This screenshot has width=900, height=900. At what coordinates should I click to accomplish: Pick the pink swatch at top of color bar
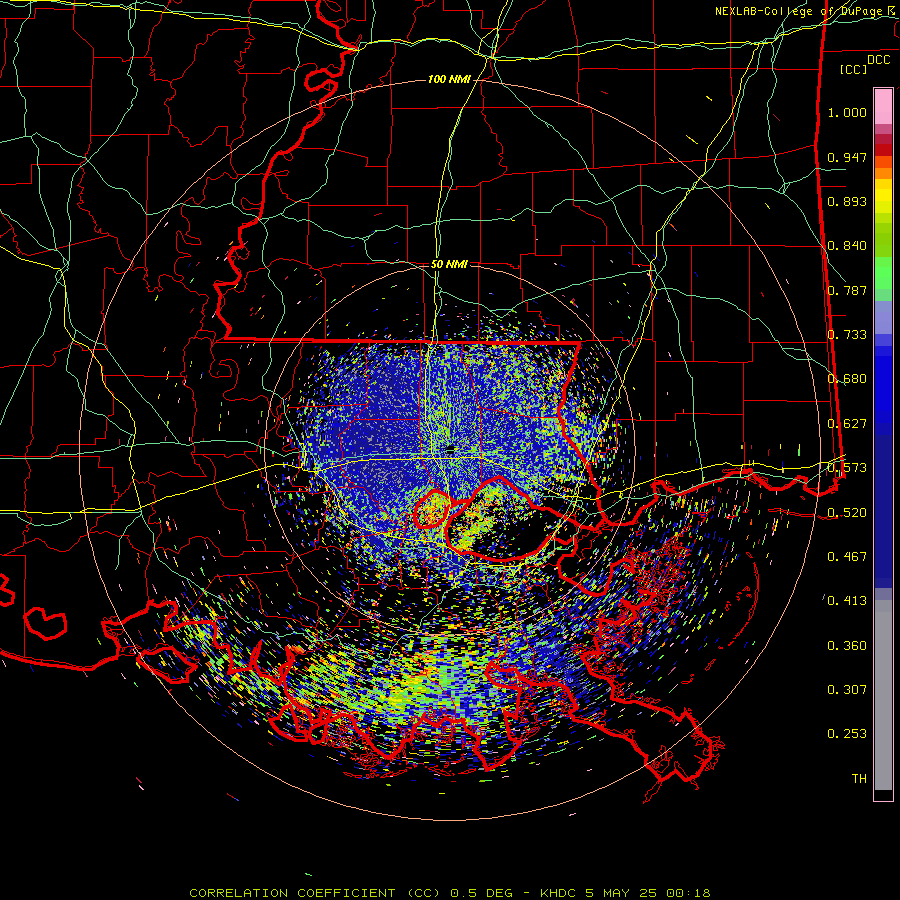883,107
